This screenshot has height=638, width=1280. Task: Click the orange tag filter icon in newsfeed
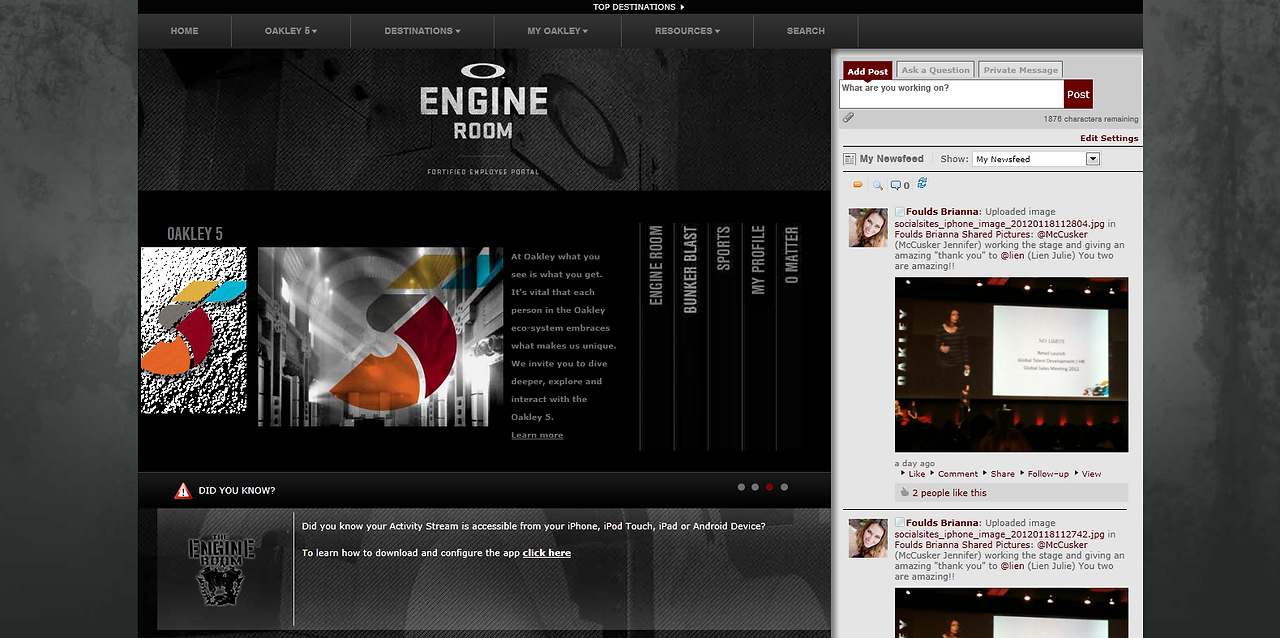click(858, 185)
